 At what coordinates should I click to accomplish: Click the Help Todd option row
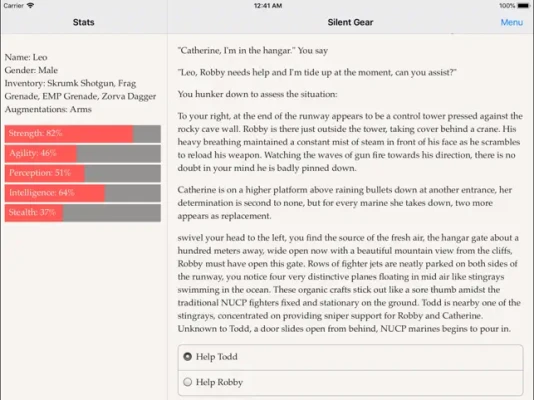(350, 357)
